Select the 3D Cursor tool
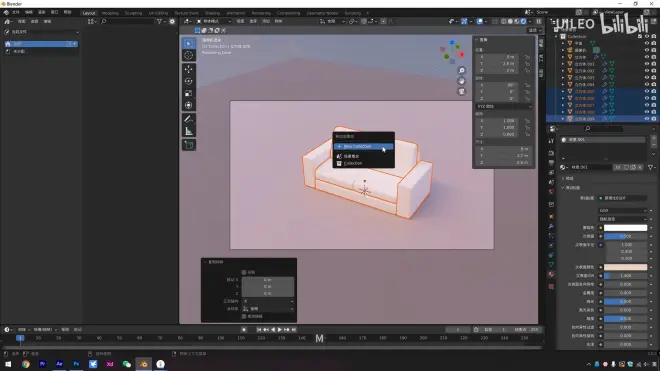The width and height of the screenshot is (660, 371). [x=189, y=55]
